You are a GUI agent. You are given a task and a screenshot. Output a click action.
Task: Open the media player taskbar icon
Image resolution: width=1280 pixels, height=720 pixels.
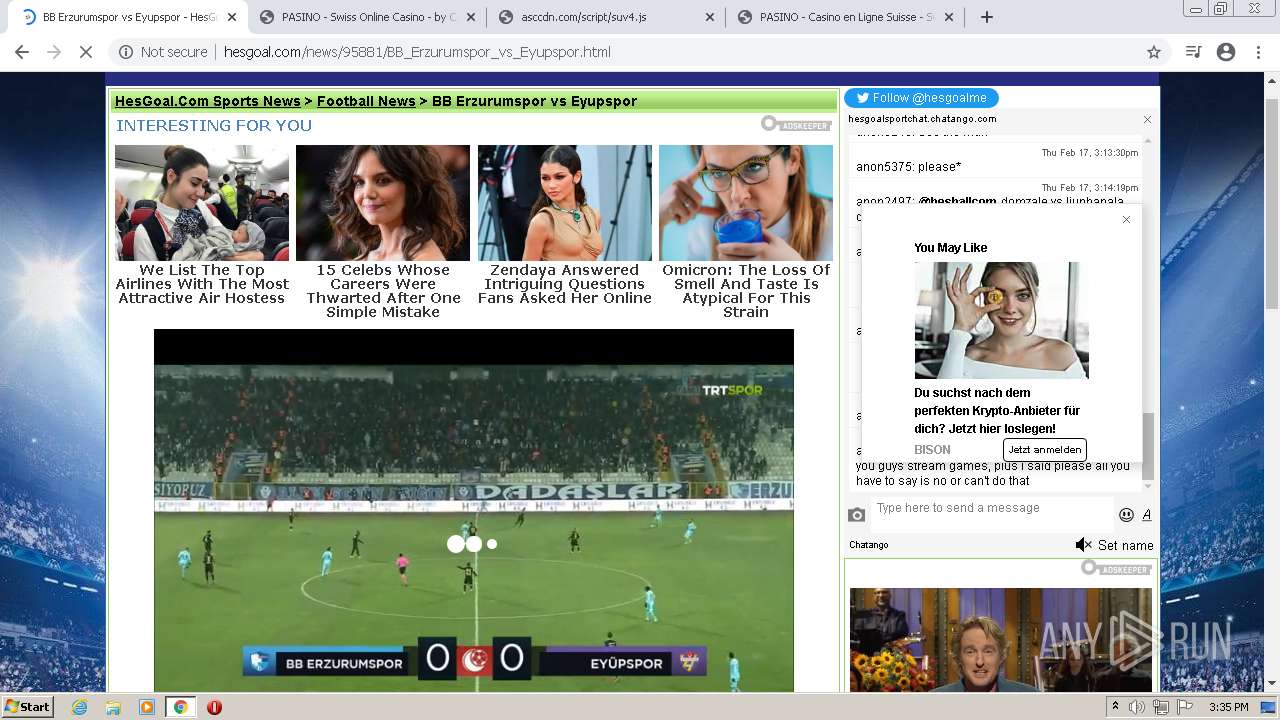pos(147,707)
